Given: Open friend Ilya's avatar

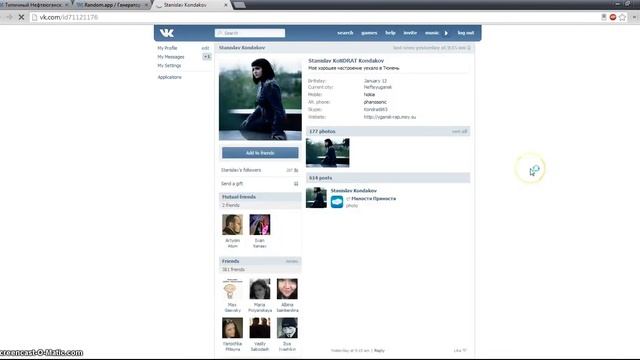Looking at the screenshot, I should [287, 328].
